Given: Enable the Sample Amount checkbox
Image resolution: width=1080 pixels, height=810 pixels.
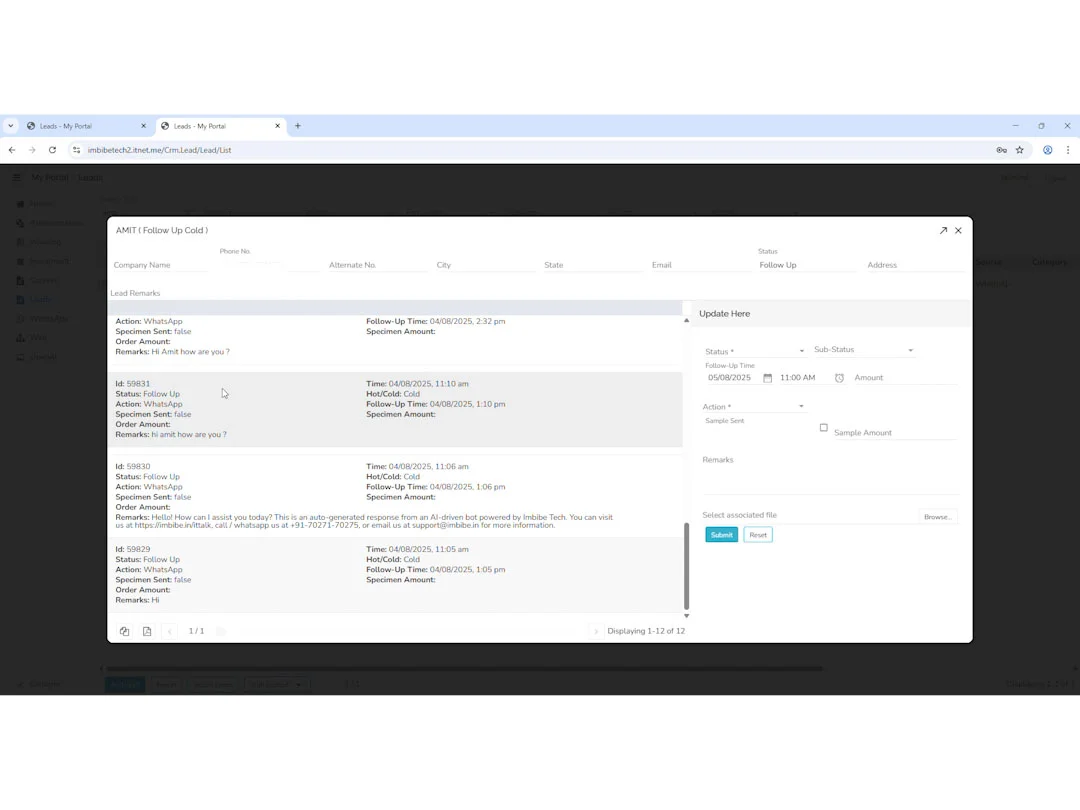Looking at the screenshot, I should pos(823,427).
